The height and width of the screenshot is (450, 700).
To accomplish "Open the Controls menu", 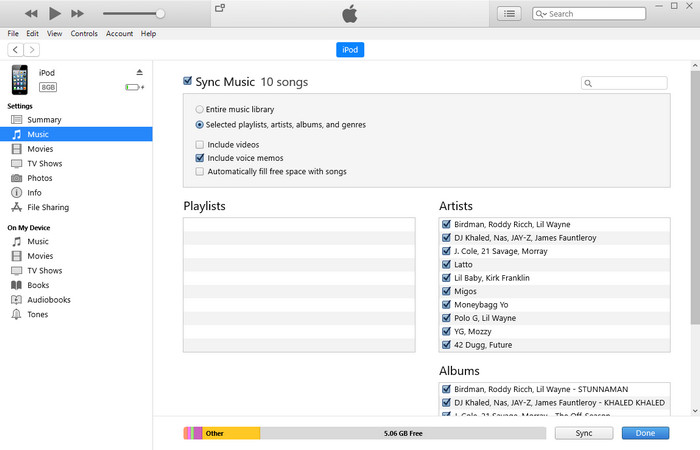I will click(84, 33).
